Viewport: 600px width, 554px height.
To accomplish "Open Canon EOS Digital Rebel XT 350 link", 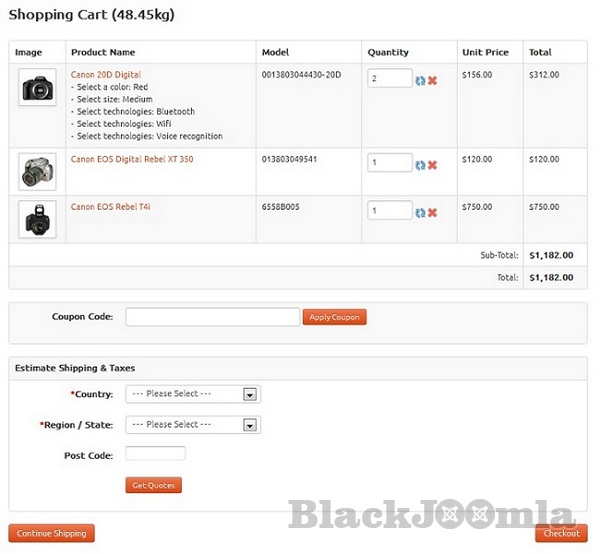I will point(132,159).
